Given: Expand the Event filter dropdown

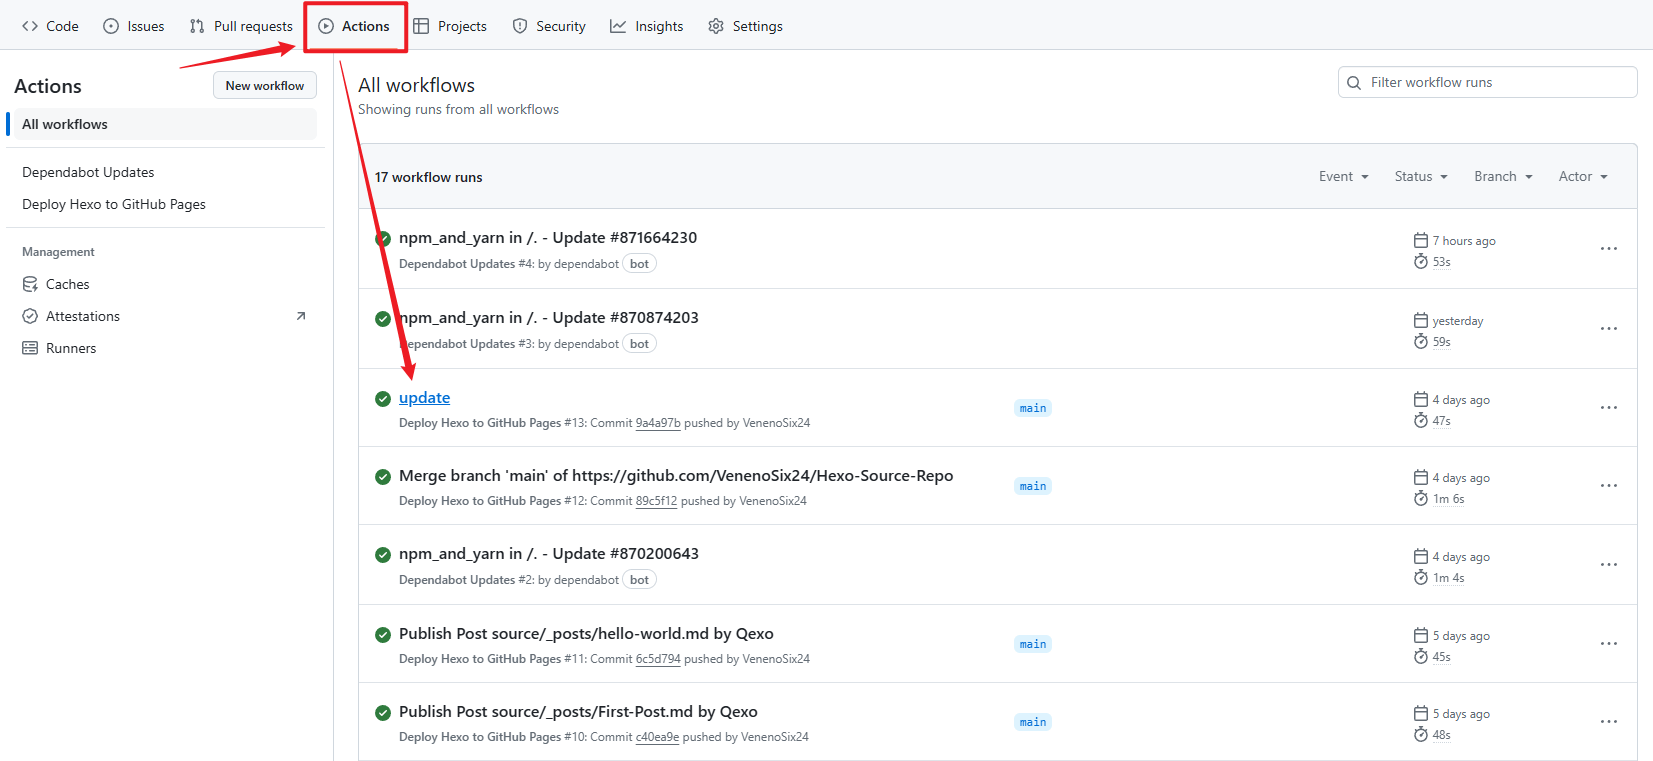Looking at the screenshot, I should (1343, 177).
